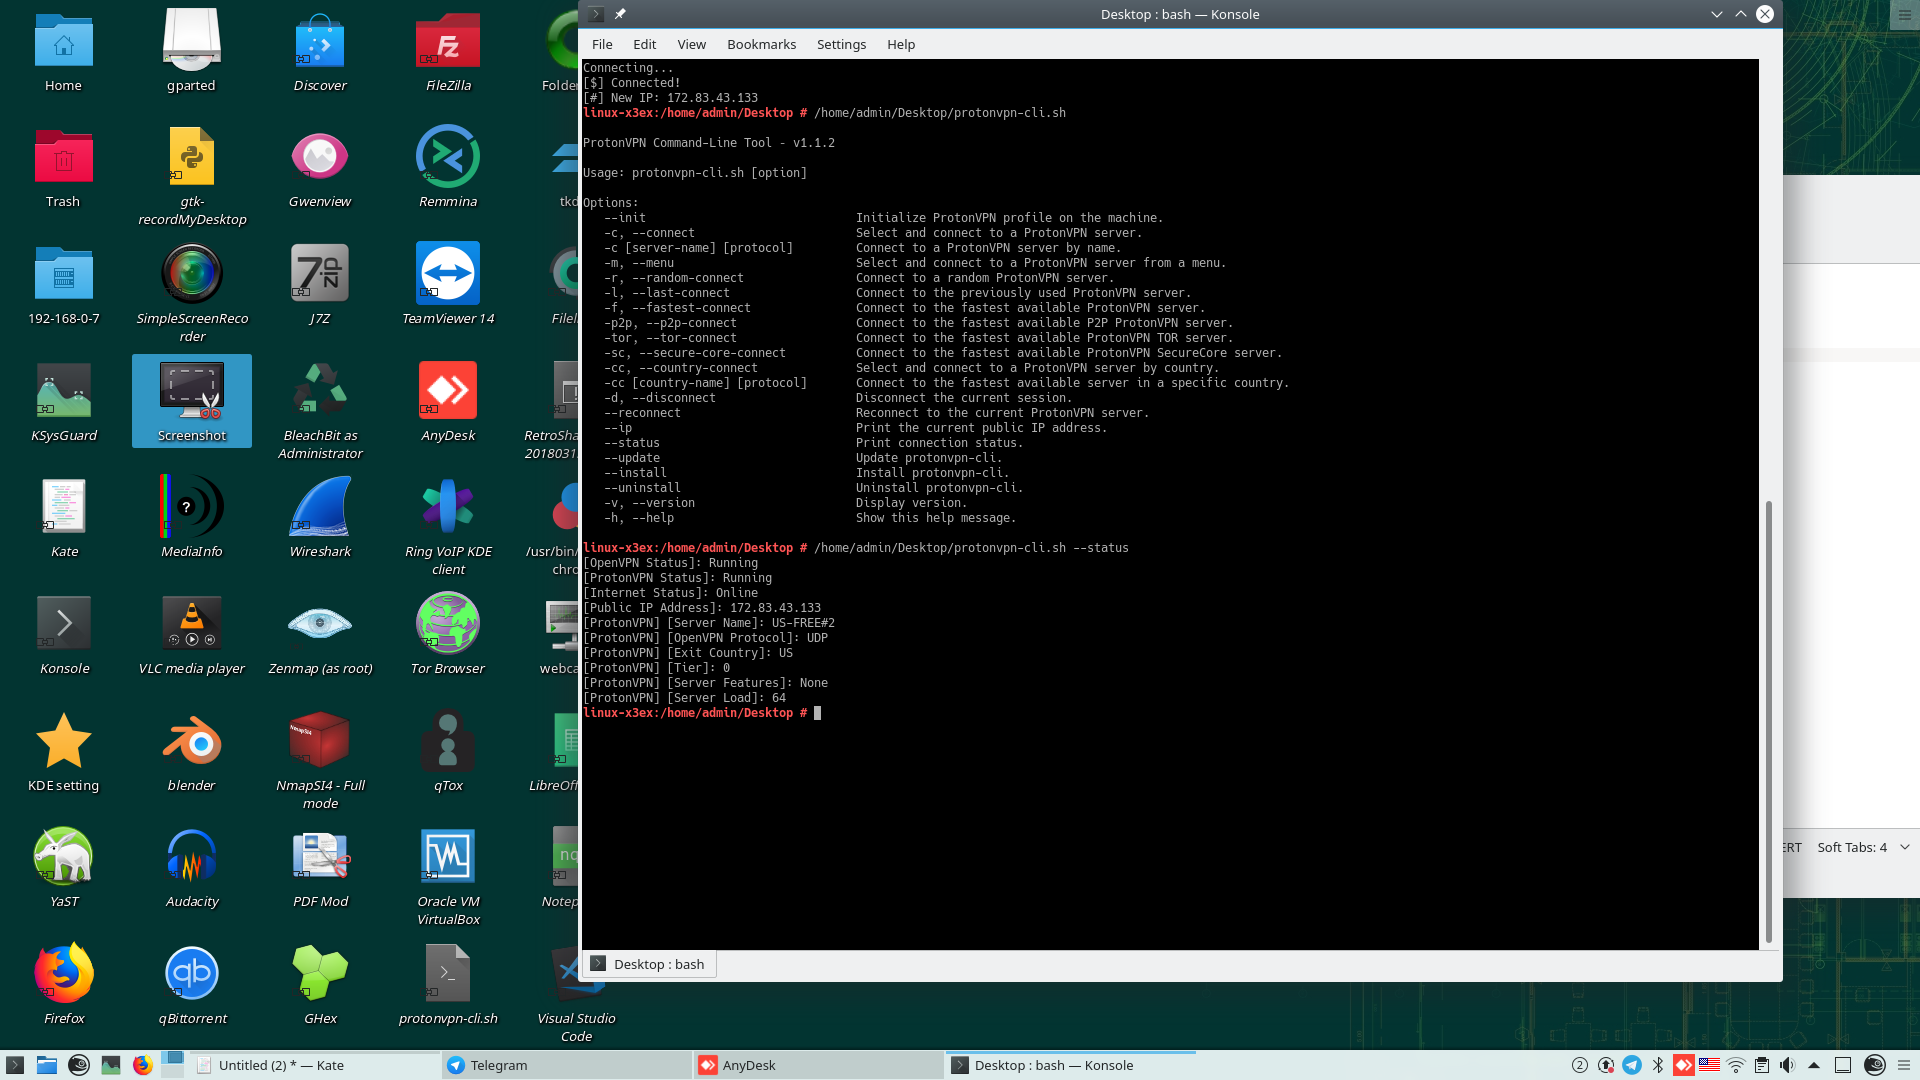Click the Telegram tray icon
The width and height of the screenshot is (1920, 1080).
coord(1632,1065)
